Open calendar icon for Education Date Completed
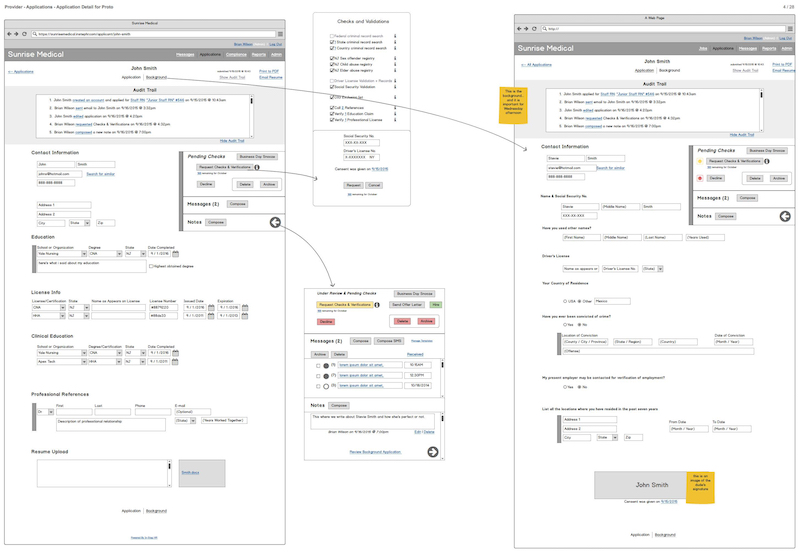 click(x=176, y=254)
